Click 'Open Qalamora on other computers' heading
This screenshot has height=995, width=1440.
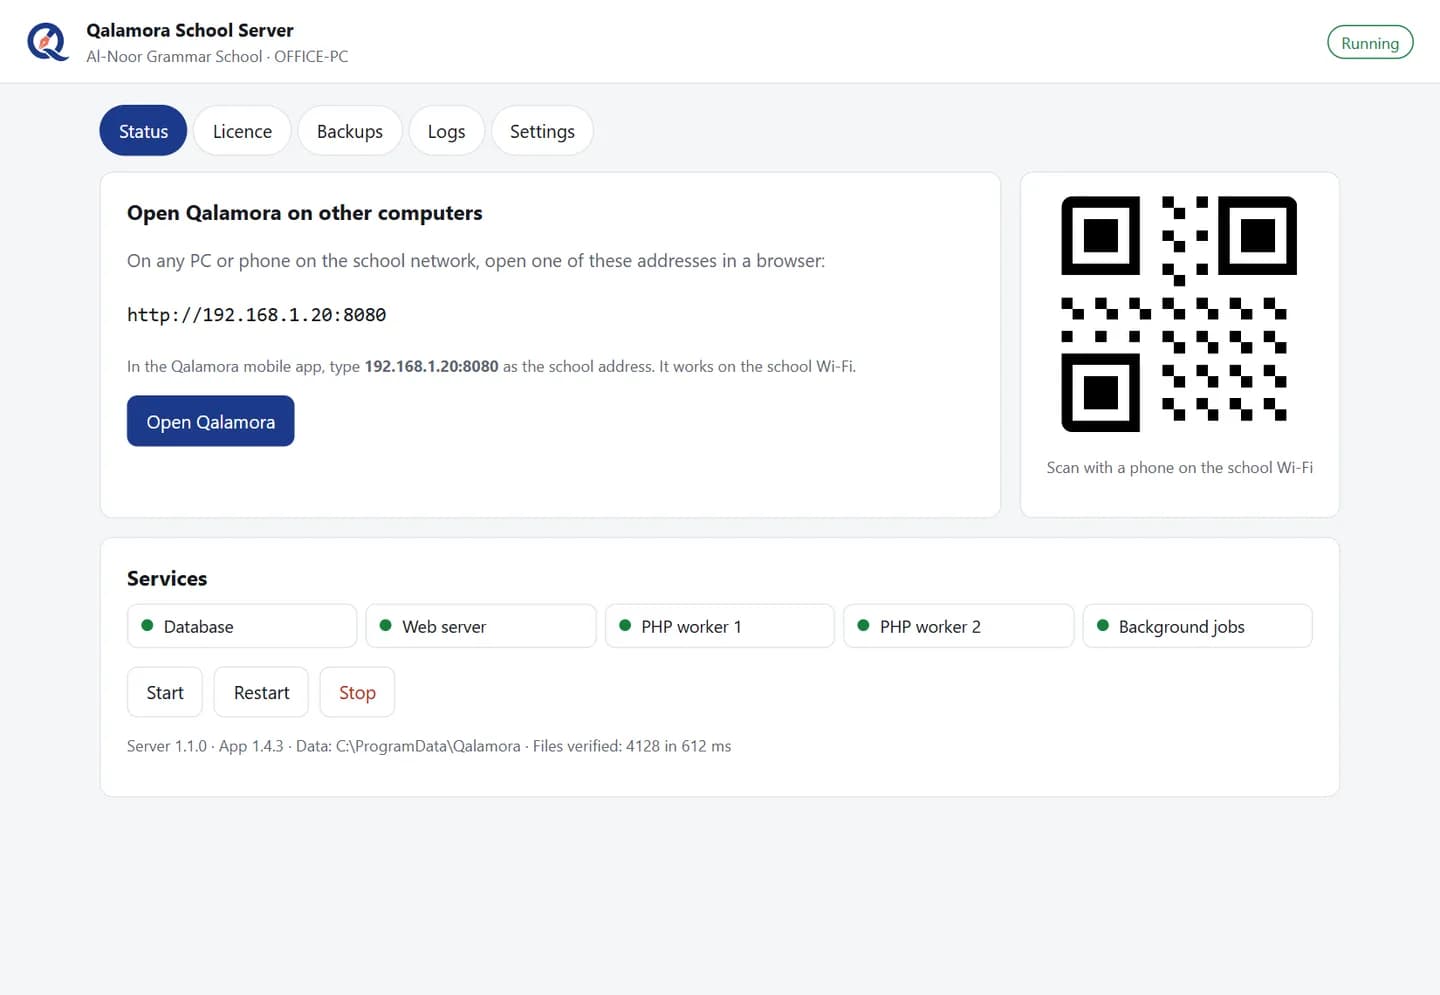click(304, 213)
